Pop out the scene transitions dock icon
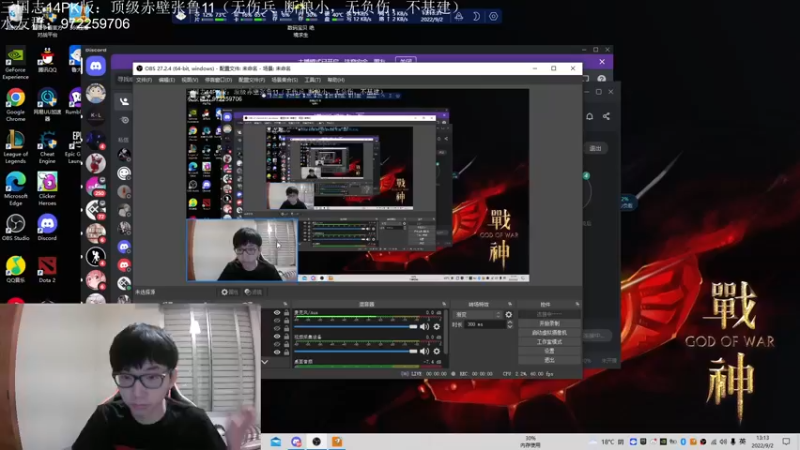Viewport: 800px width, 450px height. 510,304
